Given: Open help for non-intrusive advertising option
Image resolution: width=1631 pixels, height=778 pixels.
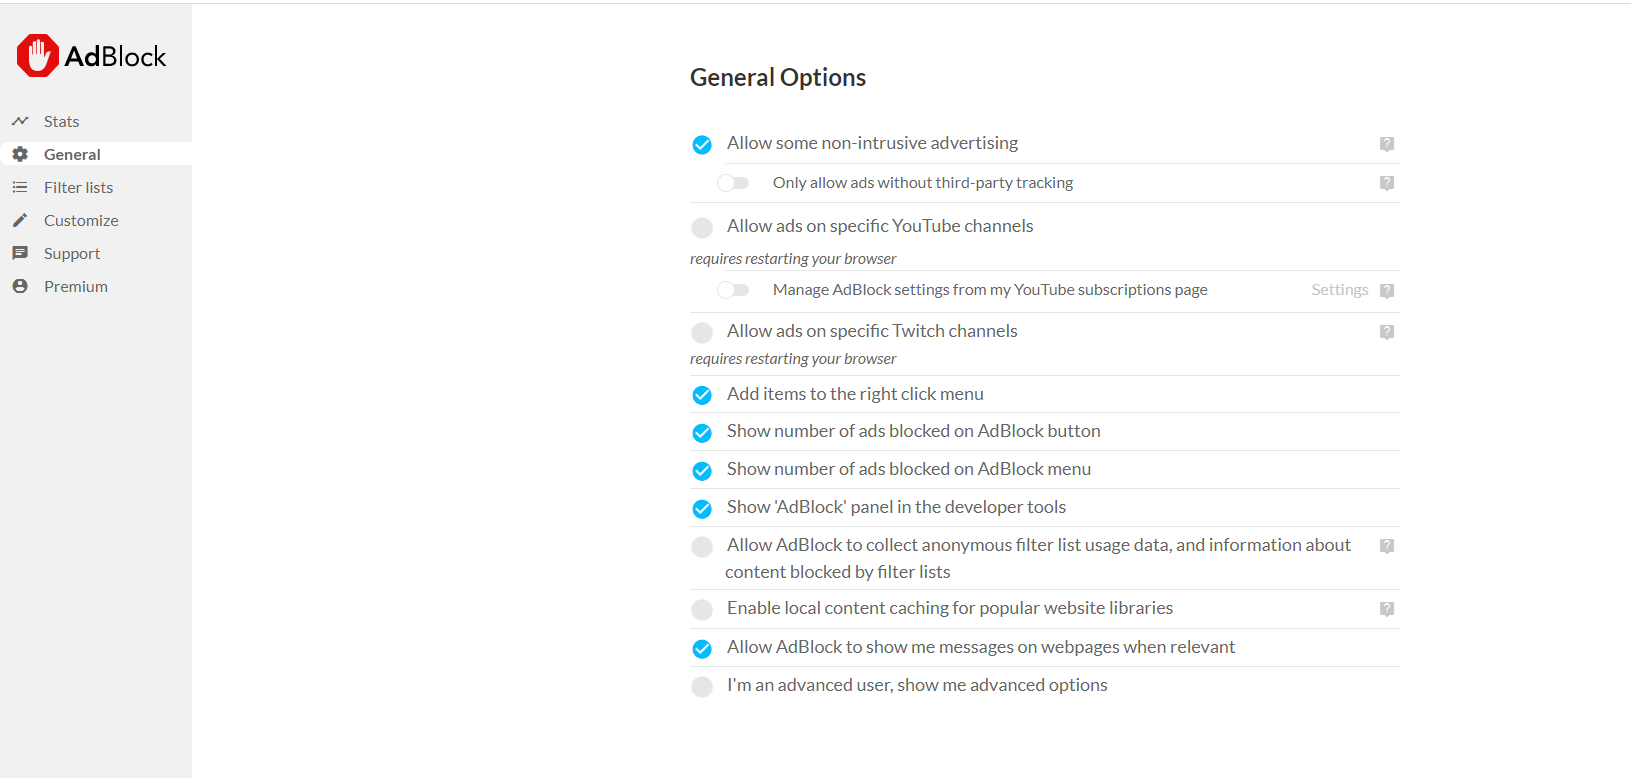Looking at the screenshot, I should pos(1387,144).
